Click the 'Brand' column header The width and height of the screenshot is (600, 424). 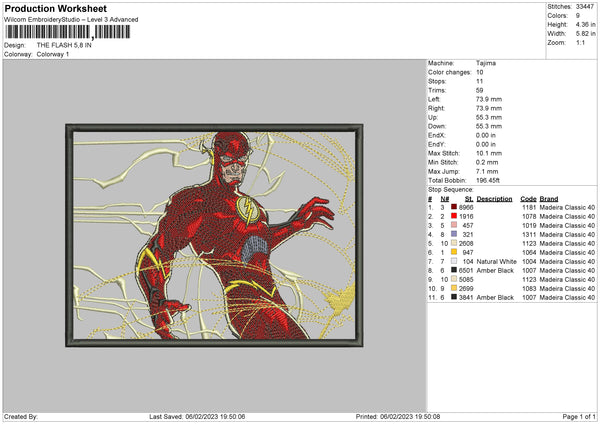coord(549,199)
